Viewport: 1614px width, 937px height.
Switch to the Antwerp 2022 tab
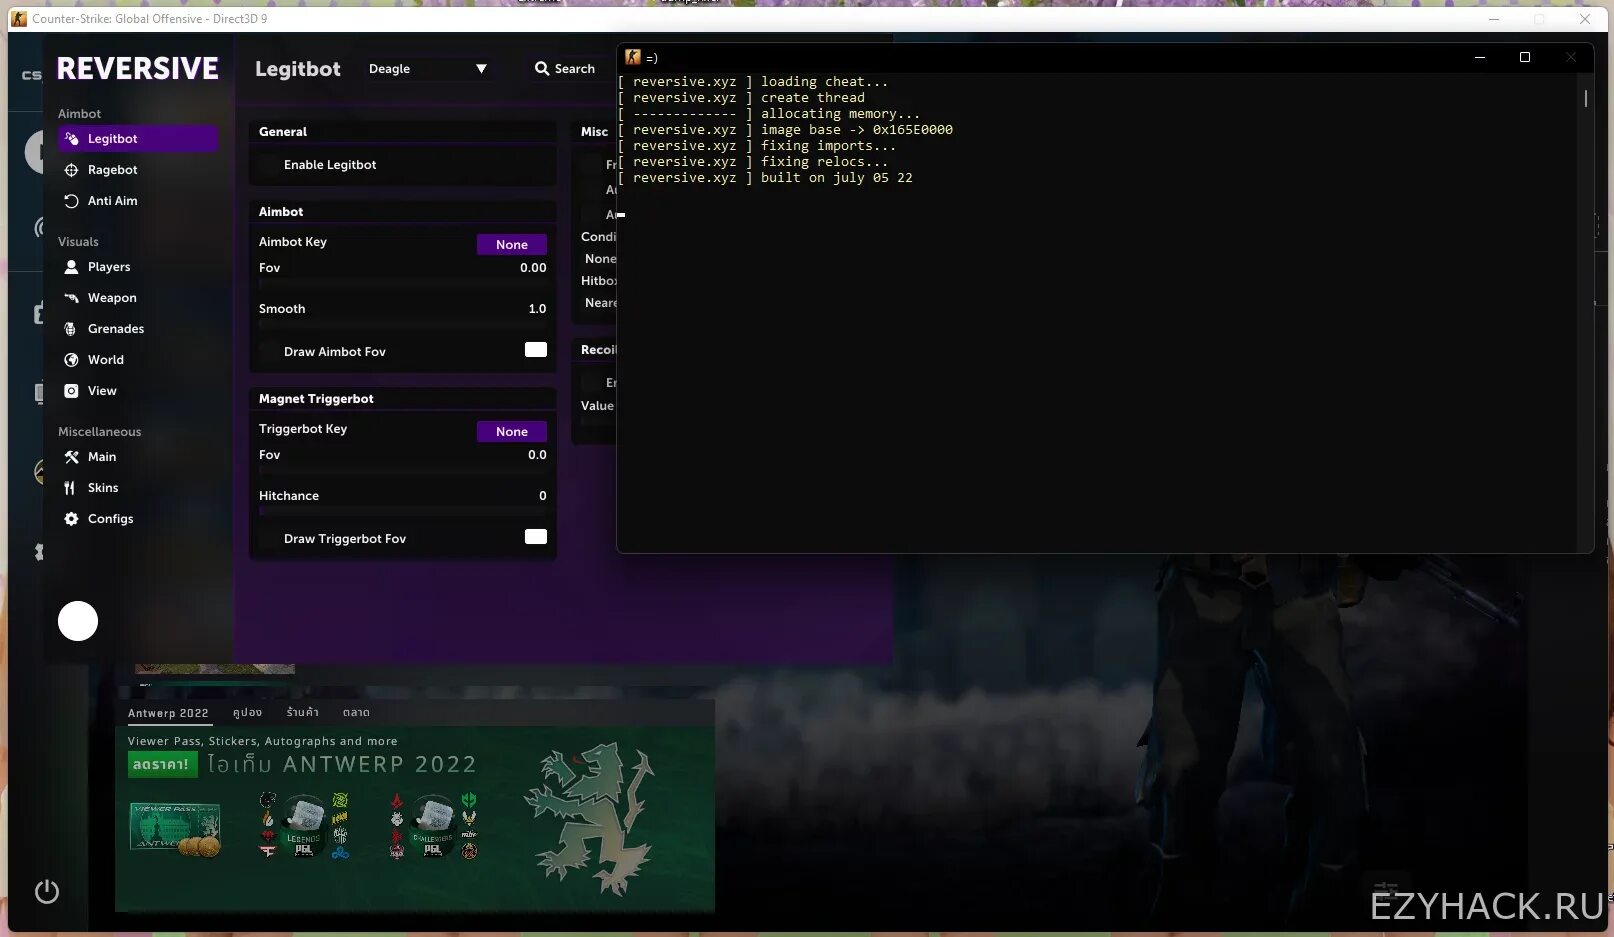tap(168, 713)
